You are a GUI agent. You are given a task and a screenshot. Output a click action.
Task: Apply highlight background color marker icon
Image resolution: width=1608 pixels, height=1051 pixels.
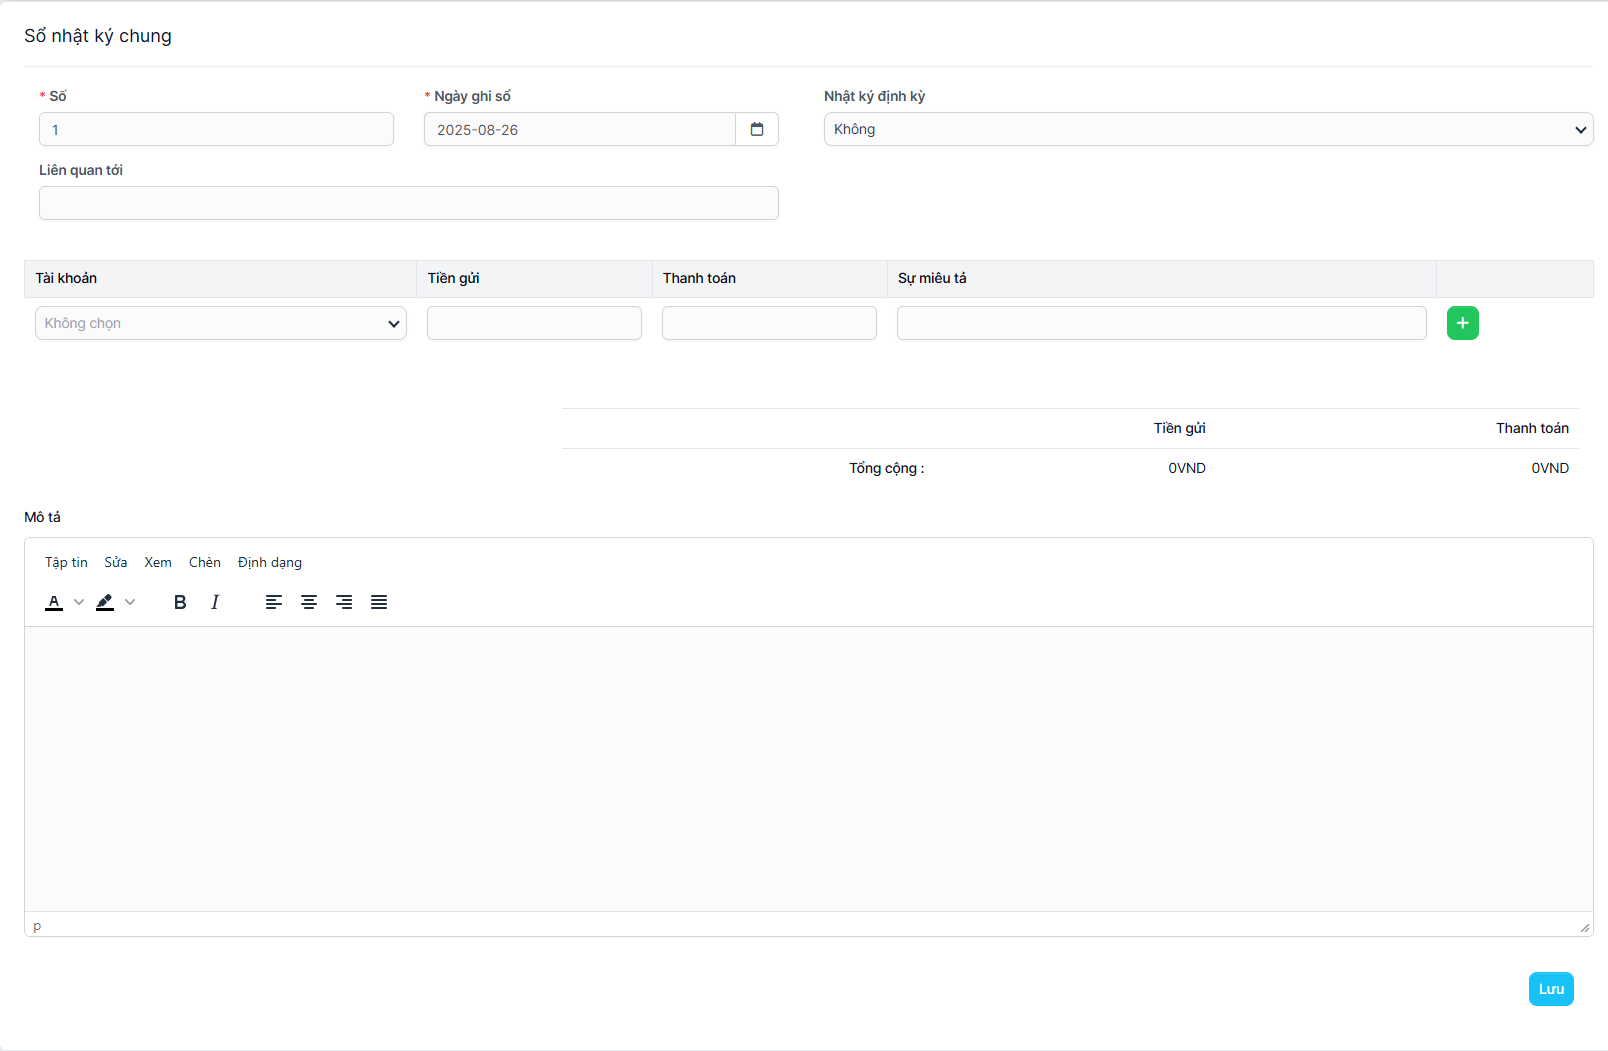pyautogui.click(x=105, y=602)
